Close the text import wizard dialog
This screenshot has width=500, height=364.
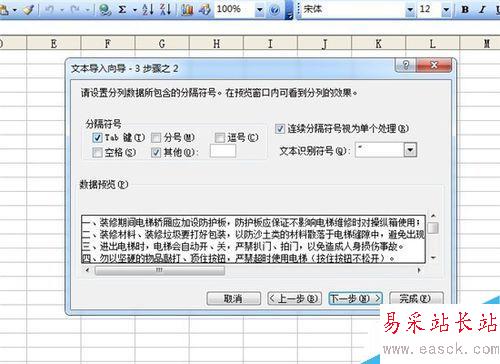[434, 65]
